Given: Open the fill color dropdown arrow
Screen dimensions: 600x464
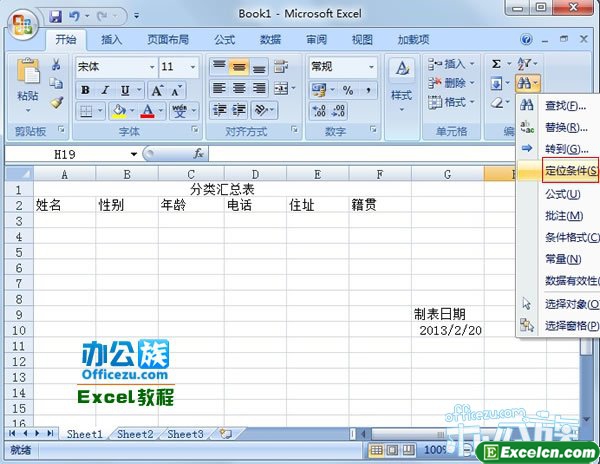Looking at the screenshot, I should tap(132, 111).
